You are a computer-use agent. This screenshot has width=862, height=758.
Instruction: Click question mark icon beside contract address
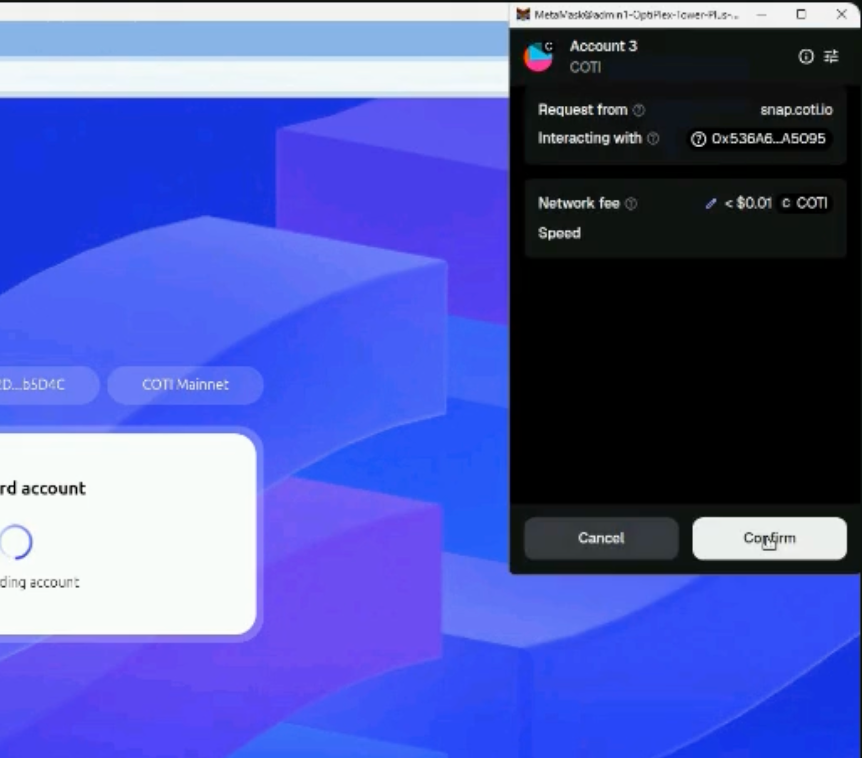coord(699,139)
